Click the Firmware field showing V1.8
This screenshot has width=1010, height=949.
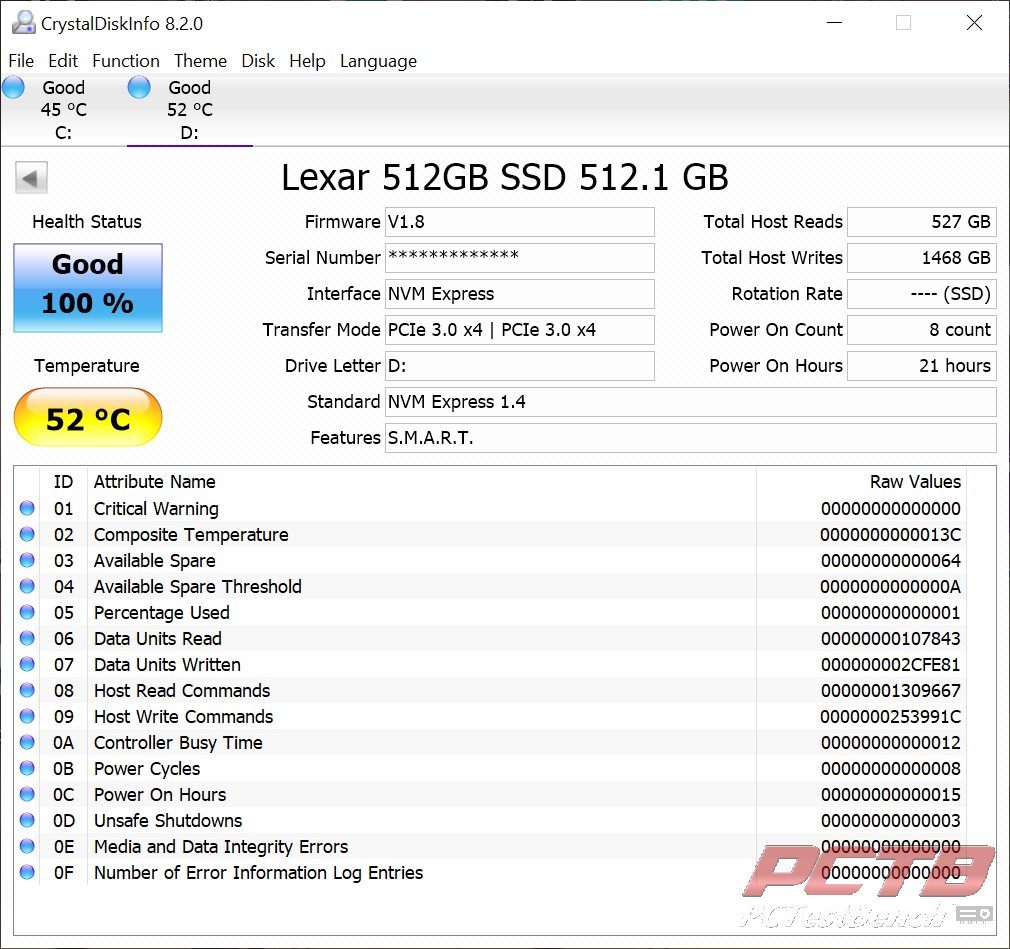pyautogui.click(x=520, y=222)
